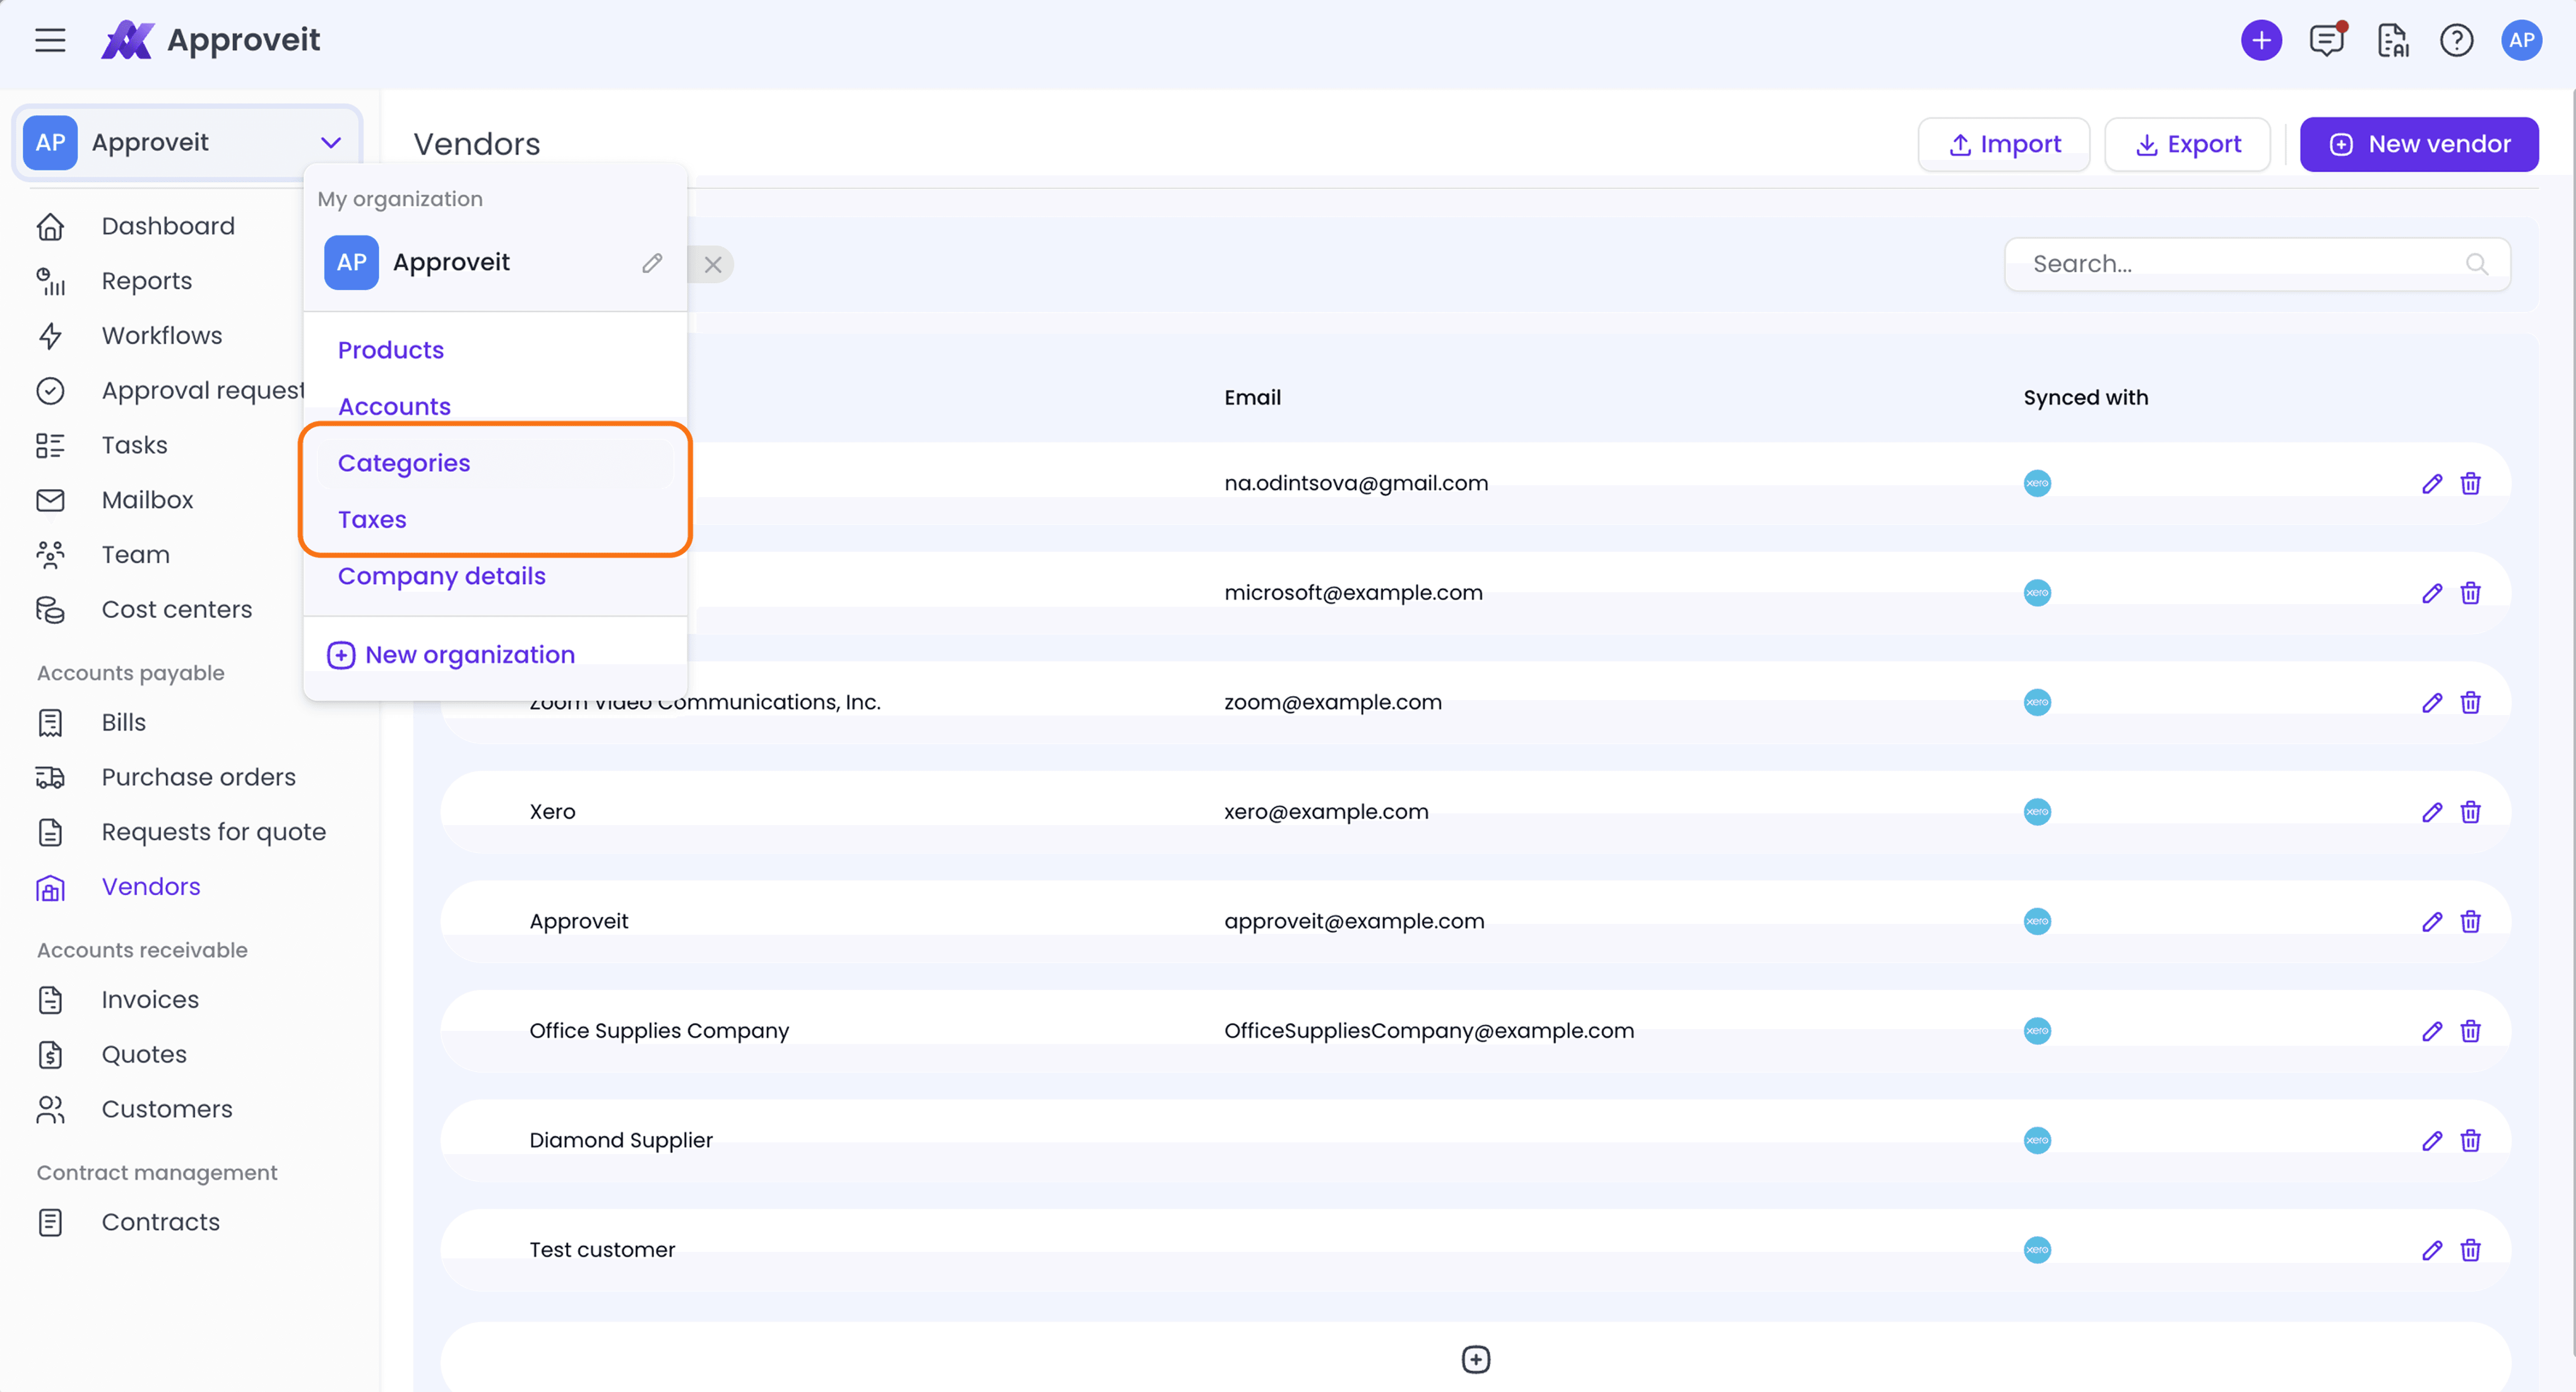Screen dimensions: 2576x1392
Task: Open Tasks in sidebar
Action: [x=134, y=445]
